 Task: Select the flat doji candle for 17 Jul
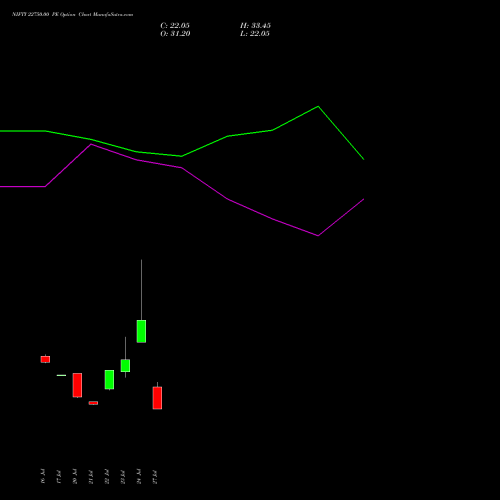pos(61,375)
